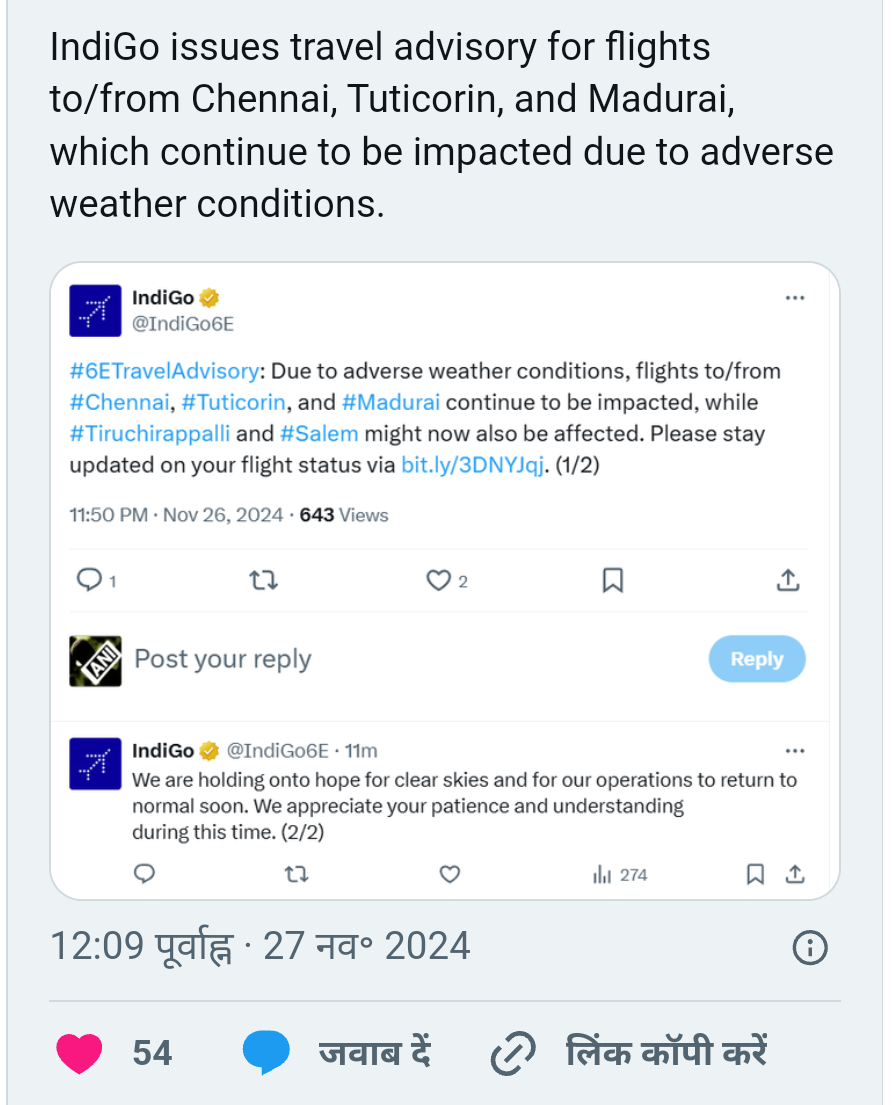Share the main IndiGo tweet
This screenshot has width=894, height=1105.
click(x=788, y=580)
